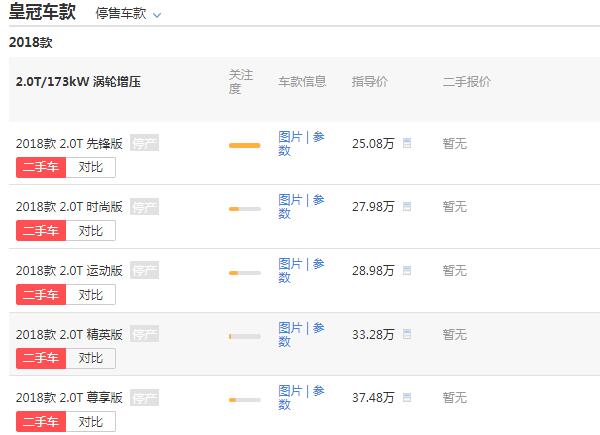This screenshot has width=600, height=435.
Task: Expand the 停售车款 dropdown
Action: 128,14
